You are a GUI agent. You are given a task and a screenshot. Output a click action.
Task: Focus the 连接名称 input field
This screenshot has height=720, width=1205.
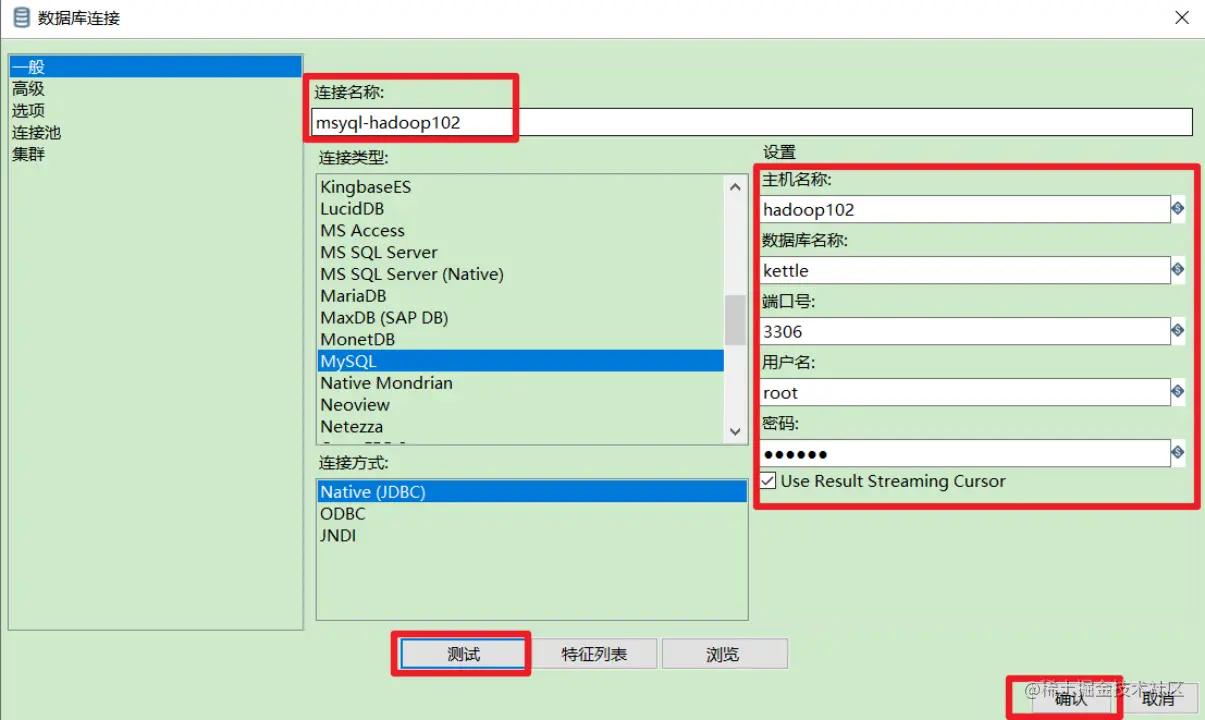pyautogui.click(x=752, y=122)
